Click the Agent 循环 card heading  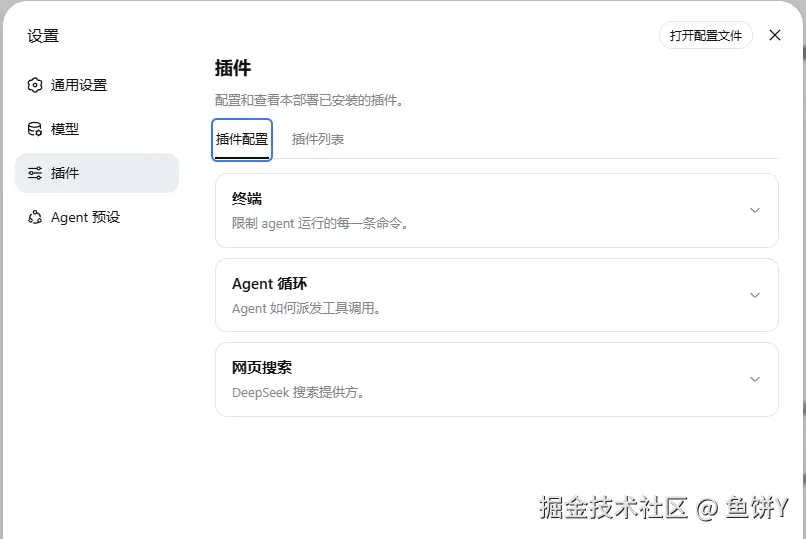tap(269, 284)
